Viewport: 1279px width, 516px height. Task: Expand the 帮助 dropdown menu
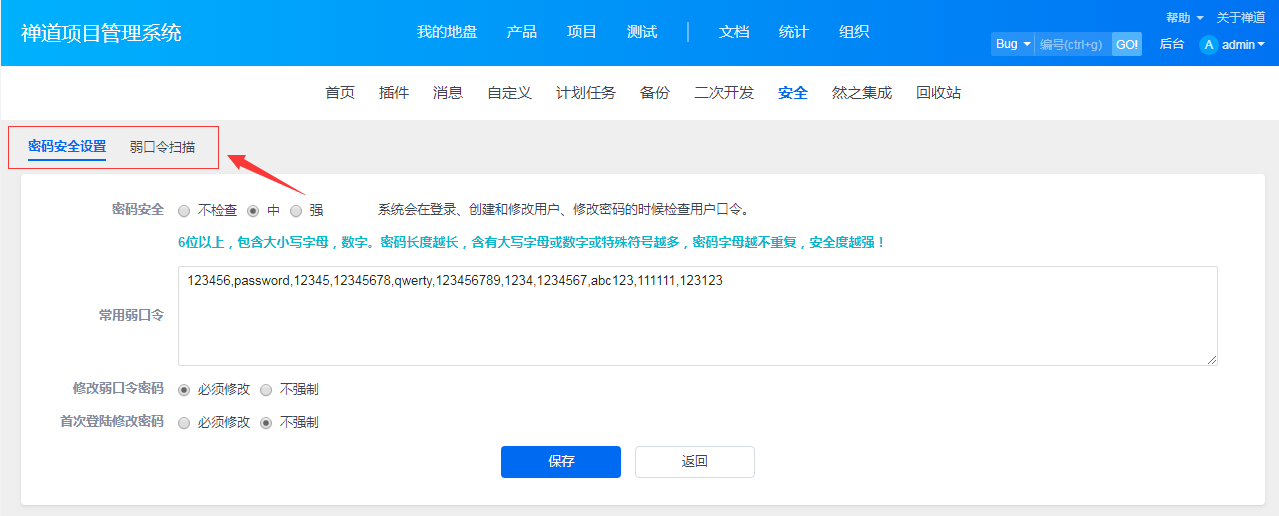(x=1184, y=18)
